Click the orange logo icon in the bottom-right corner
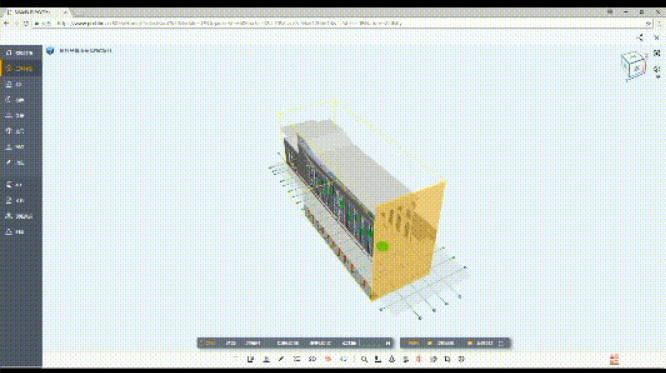666x373 pixels. pyautogui.click(x=614, y=359)
